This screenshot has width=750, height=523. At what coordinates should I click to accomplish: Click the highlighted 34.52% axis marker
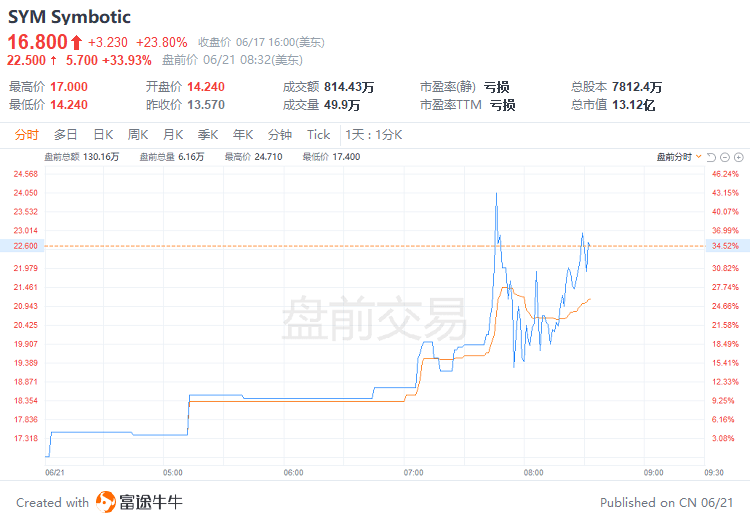pyautogui.click(x=726, y=245)
